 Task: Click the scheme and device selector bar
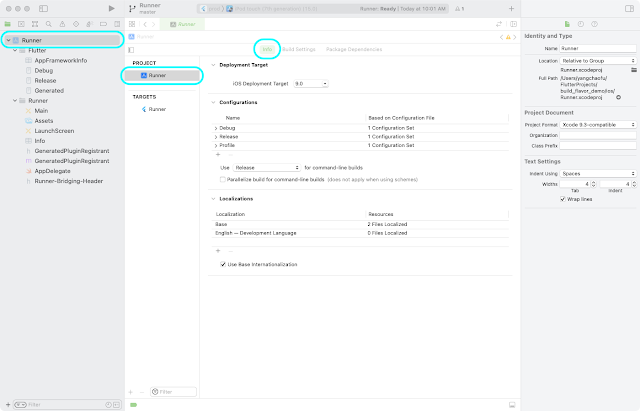point(323,9)
